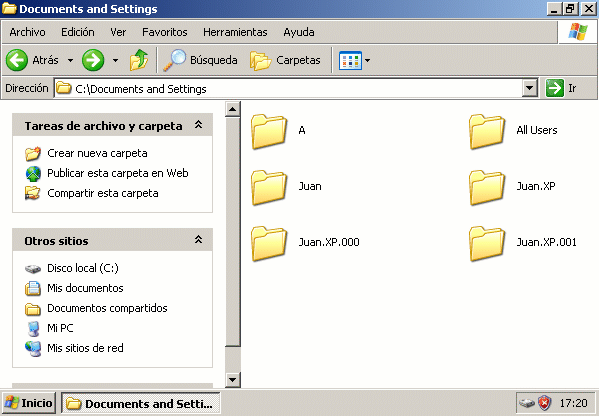
Task: Go up one folder level icon
Action: pyautogui.click(x=139, y=60)
